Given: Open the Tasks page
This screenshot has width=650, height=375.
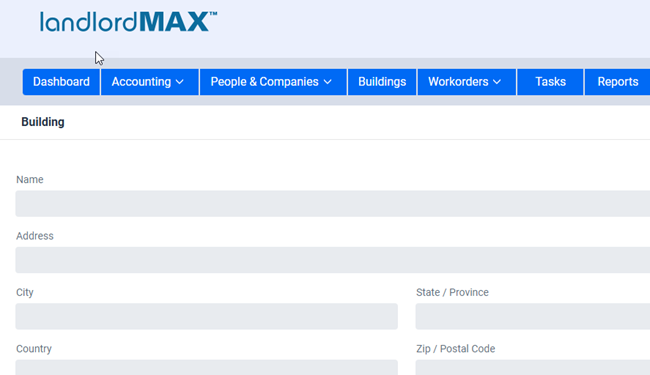Looking at the screenshot, I should [x=550, y=82].
